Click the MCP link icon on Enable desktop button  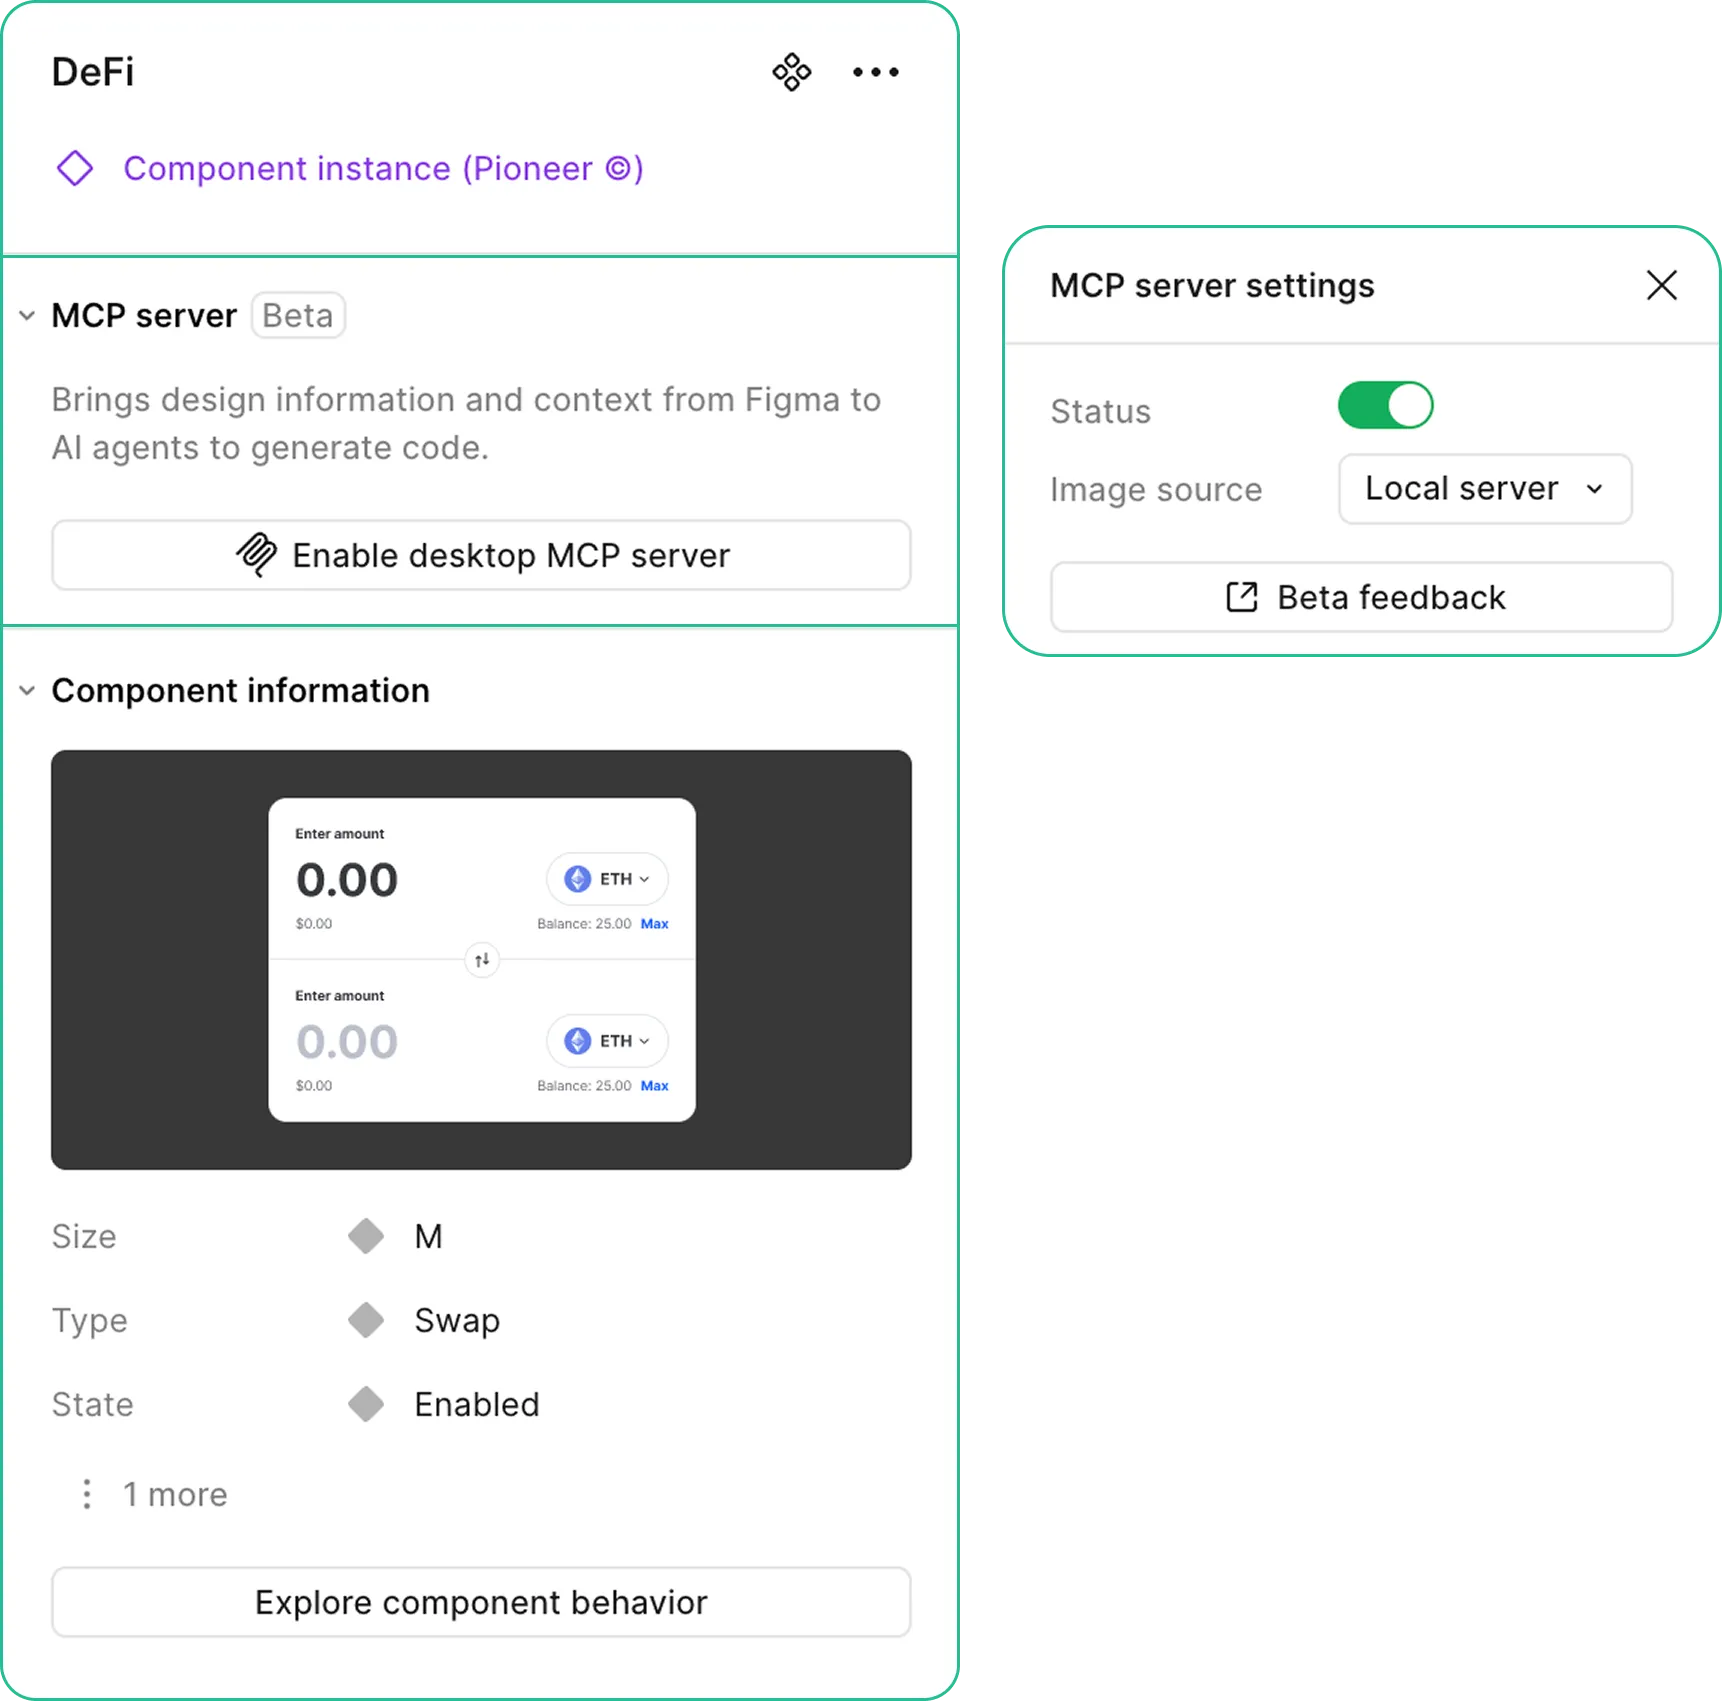pos(256,555)
